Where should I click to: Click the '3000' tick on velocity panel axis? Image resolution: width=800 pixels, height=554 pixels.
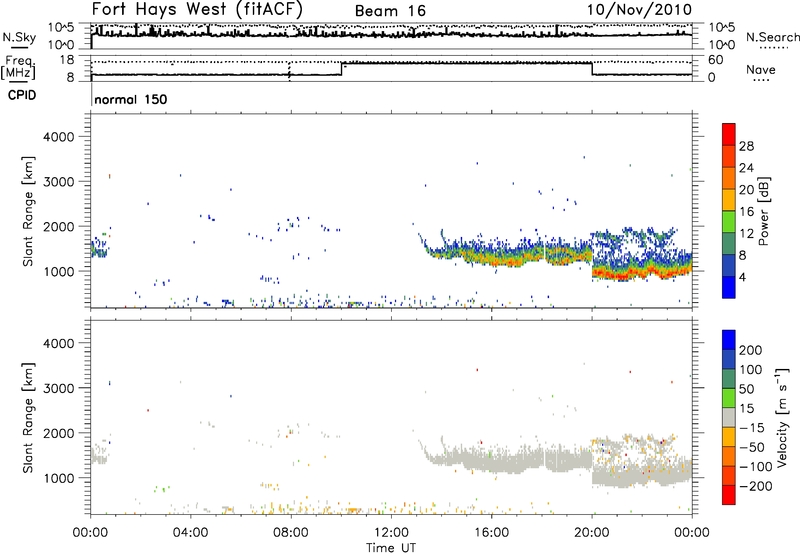pyautogui.click(x=59, y=388)
